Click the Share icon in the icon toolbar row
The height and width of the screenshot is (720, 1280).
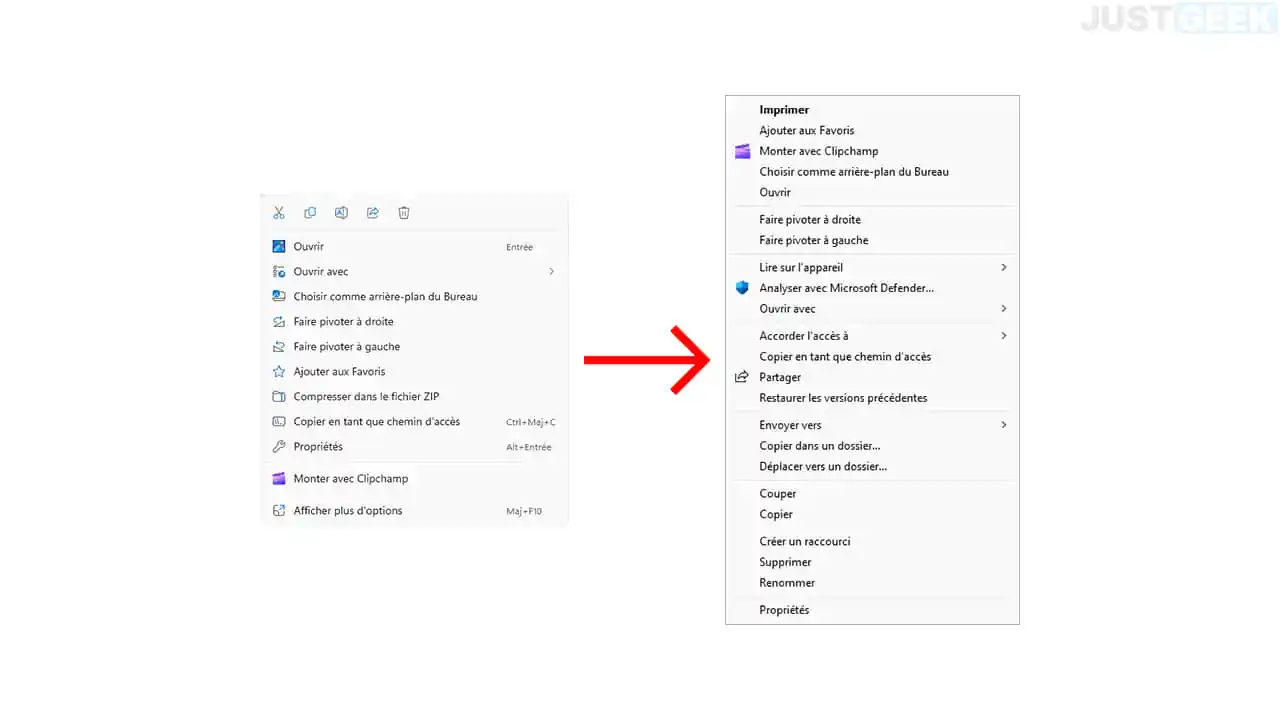(373, 212)
